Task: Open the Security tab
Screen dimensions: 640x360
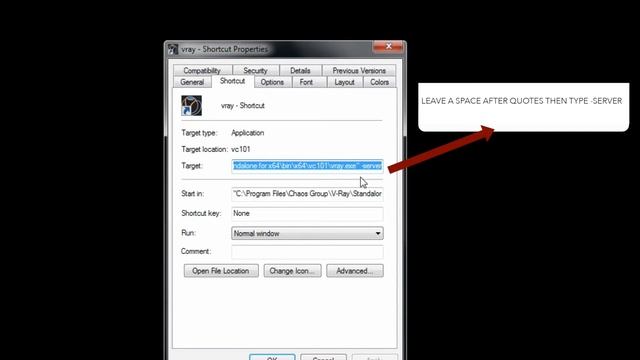Action: pos(256,71)
